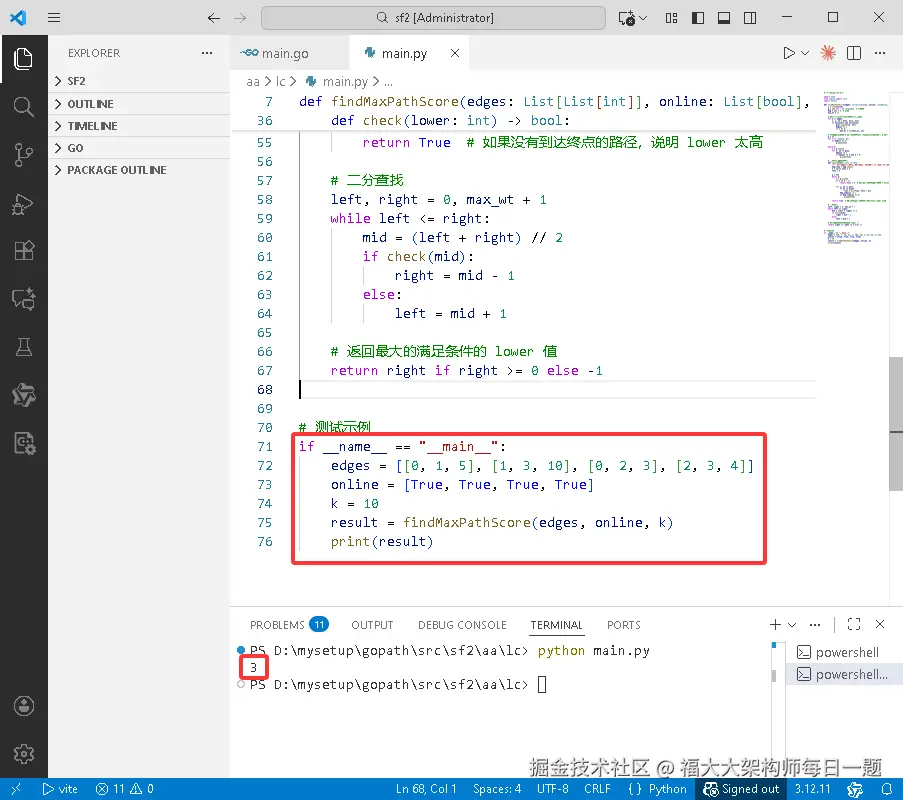Image resolution: width=903 pixels, height=800 pixels.
Task: Open the Manage gear menu
Action: [x=24, y=753]
